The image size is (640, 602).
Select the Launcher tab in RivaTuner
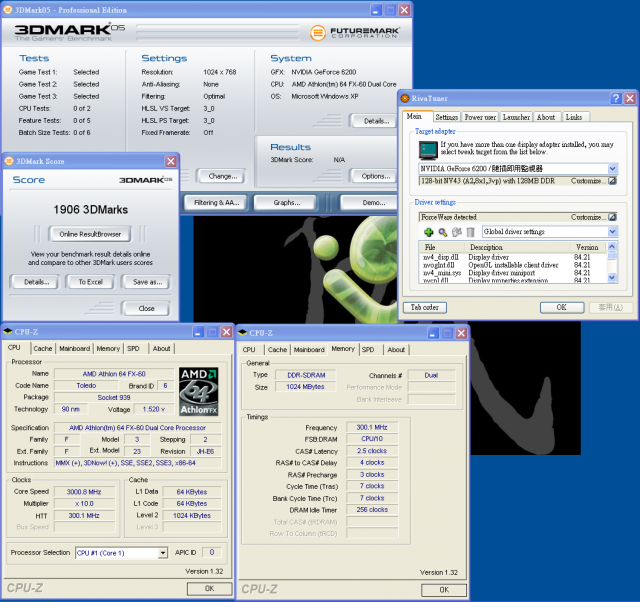click(516, 117)
